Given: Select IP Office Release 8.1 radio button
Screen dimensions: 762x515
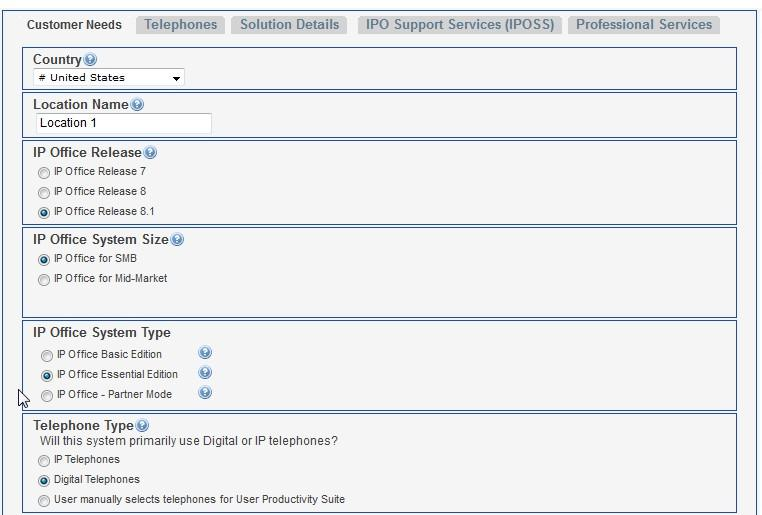Looking at the screenshot, I should [x=44, y=212].
